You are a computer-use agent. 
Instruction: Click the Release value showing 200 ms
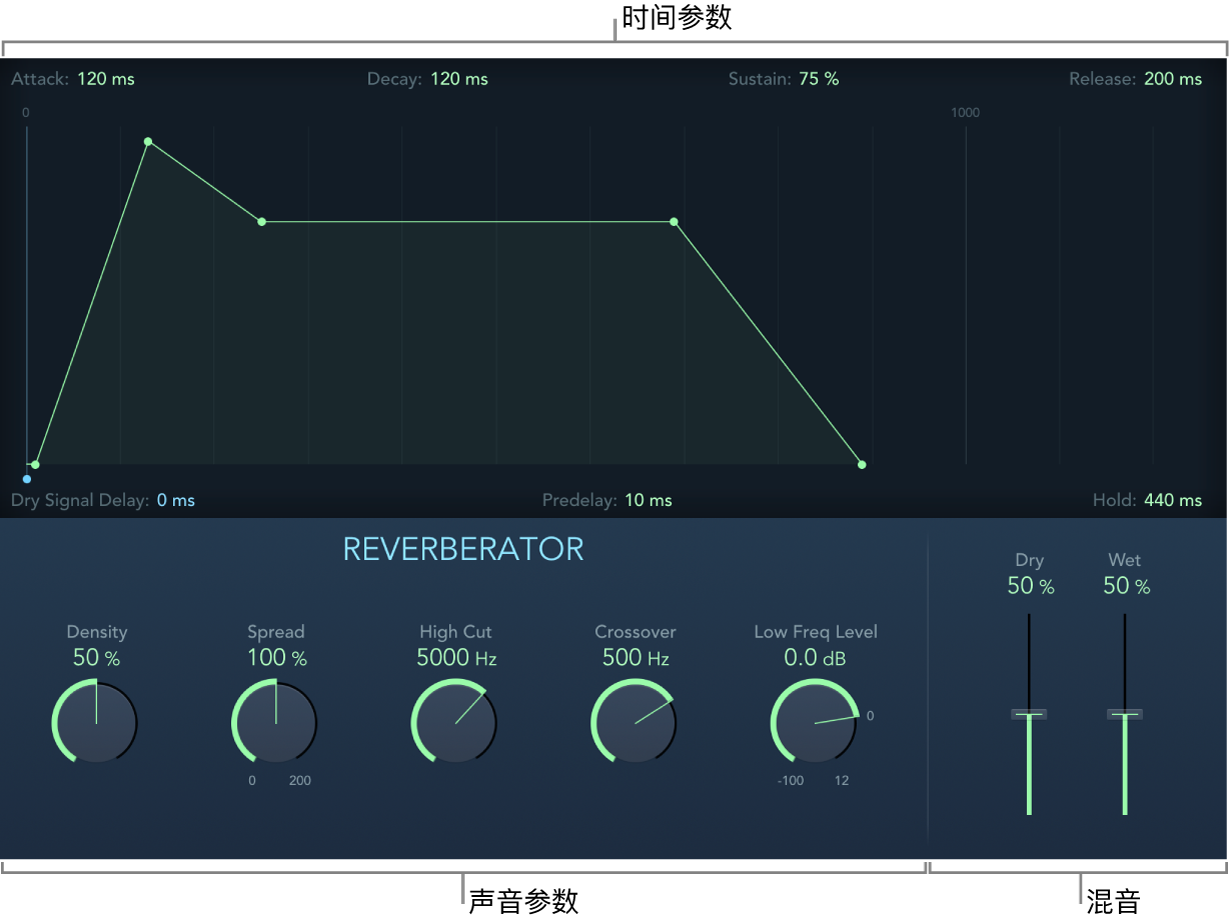[1172, 79]
